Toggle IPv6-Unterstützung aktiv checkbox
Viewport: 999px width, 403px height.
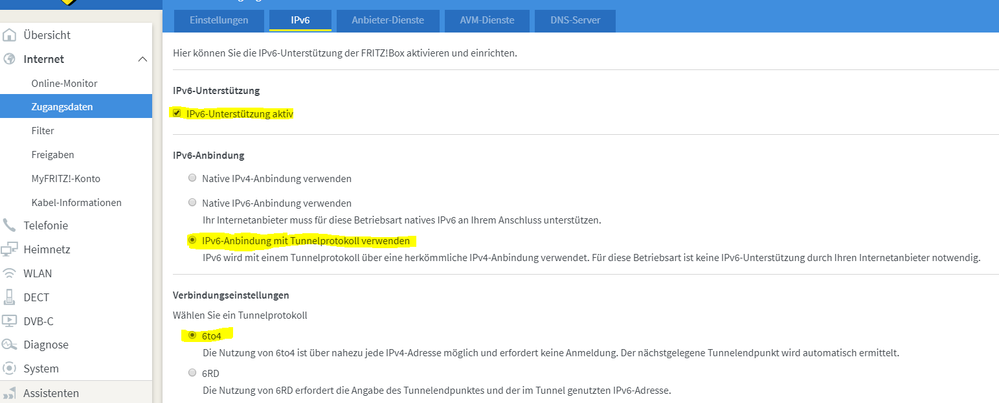177,113
